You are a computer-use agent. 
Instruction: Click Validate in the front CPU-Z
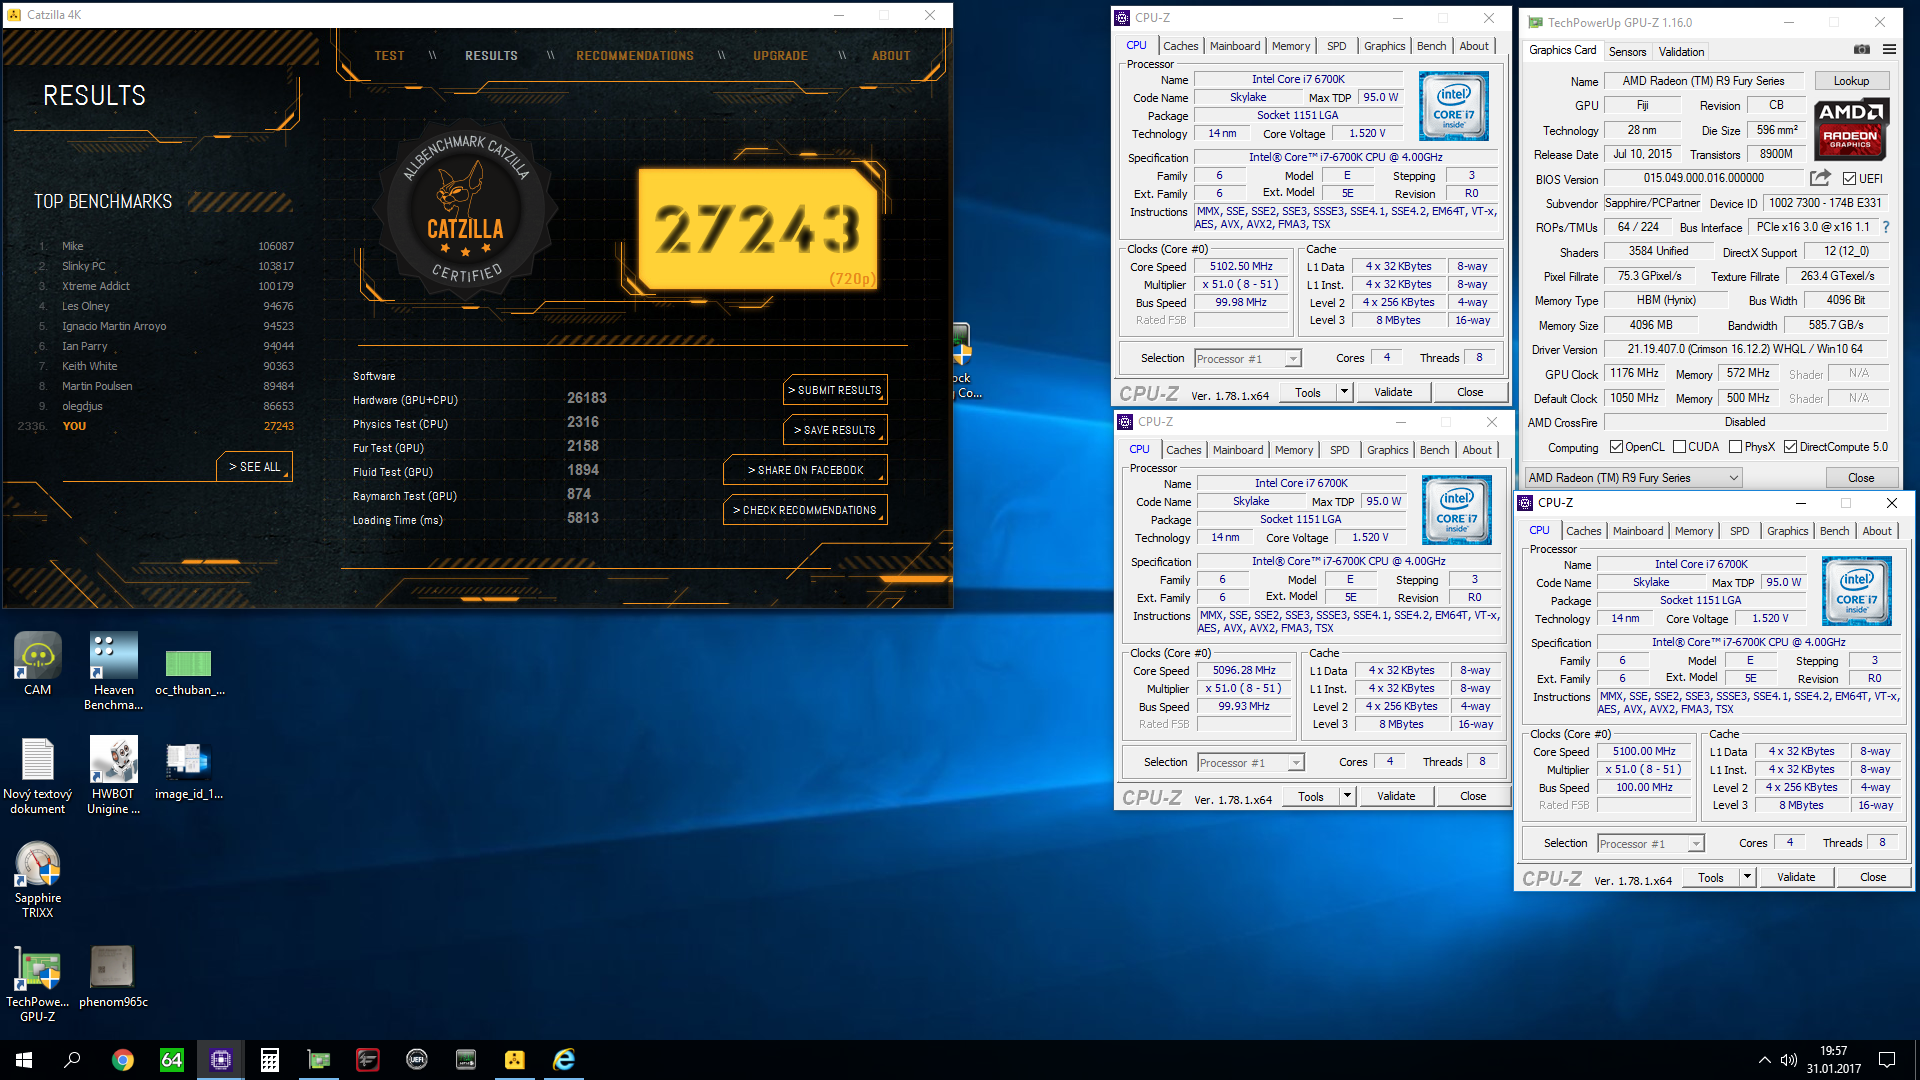point(1795,877)
